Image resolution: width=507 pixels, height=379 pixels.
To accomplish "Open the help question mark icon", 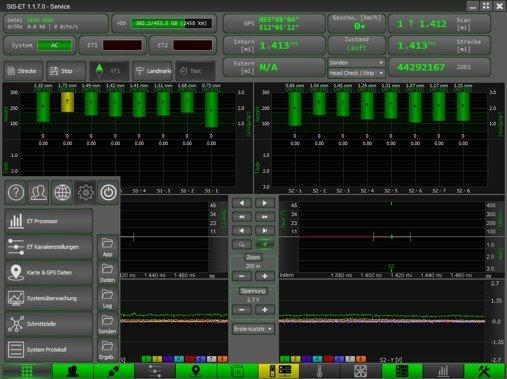I will pyautogui.click(x=16, y=192).
